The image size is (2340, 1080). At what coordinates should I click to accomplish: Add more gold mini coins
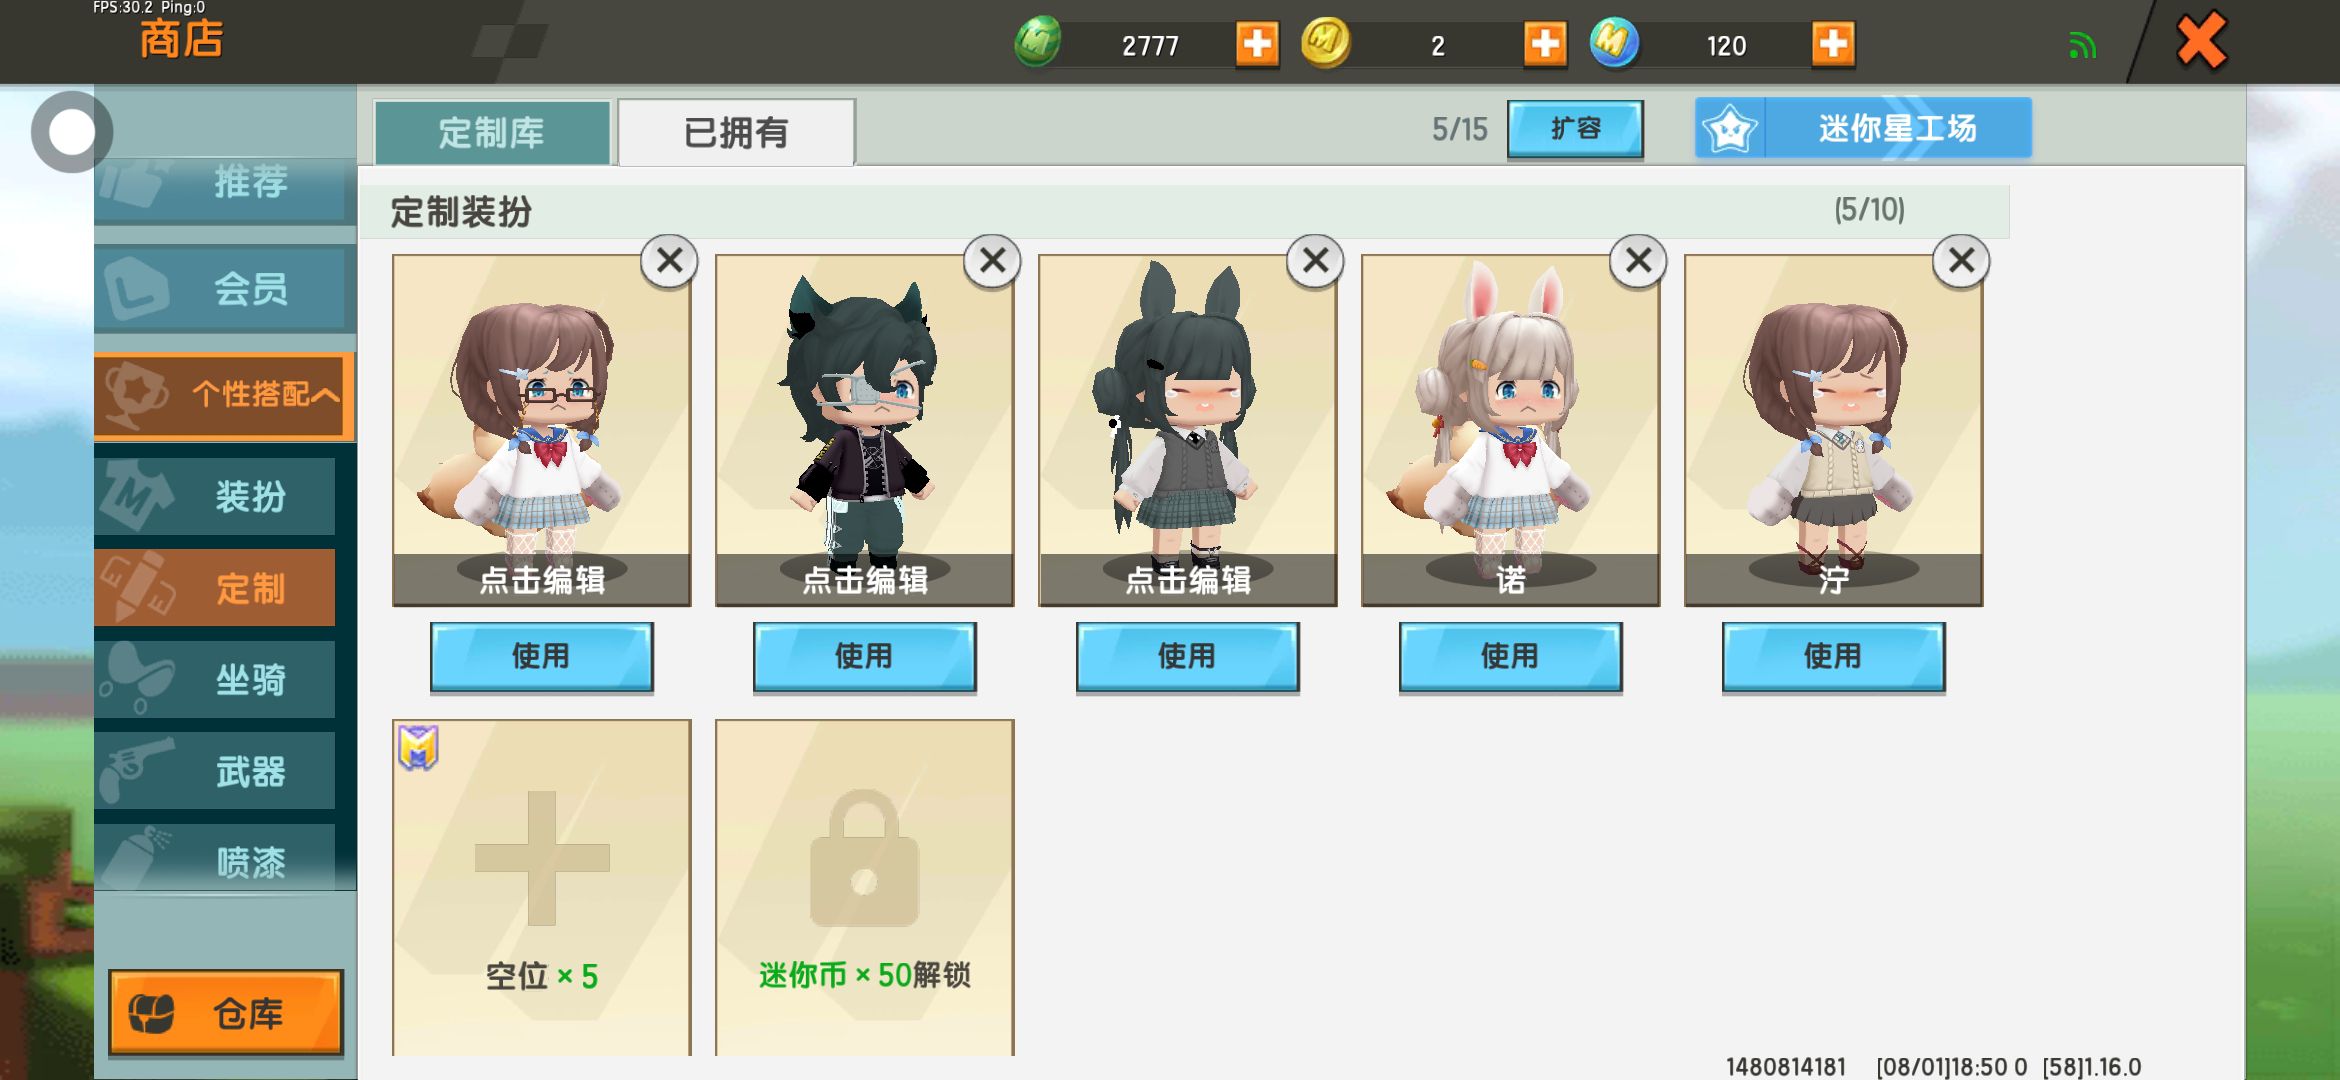1545,44
